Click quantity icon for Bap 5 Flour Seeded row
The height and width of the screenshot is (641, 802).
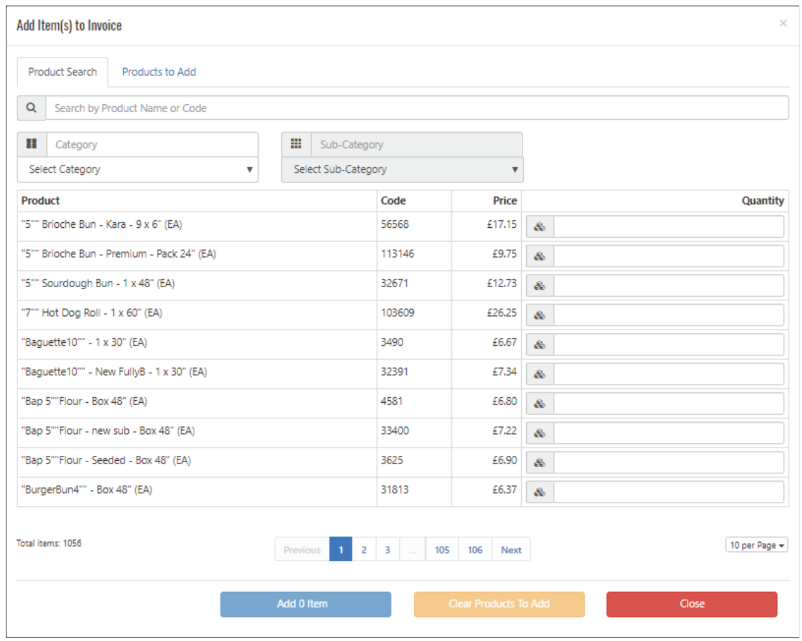538,463
